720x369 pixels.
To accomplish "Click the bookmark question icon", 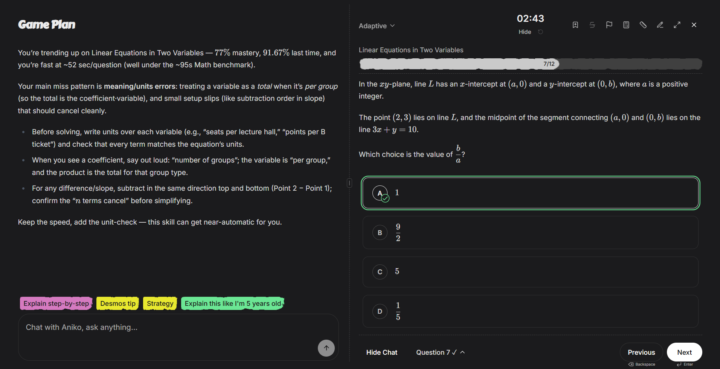I will point(575,25).
